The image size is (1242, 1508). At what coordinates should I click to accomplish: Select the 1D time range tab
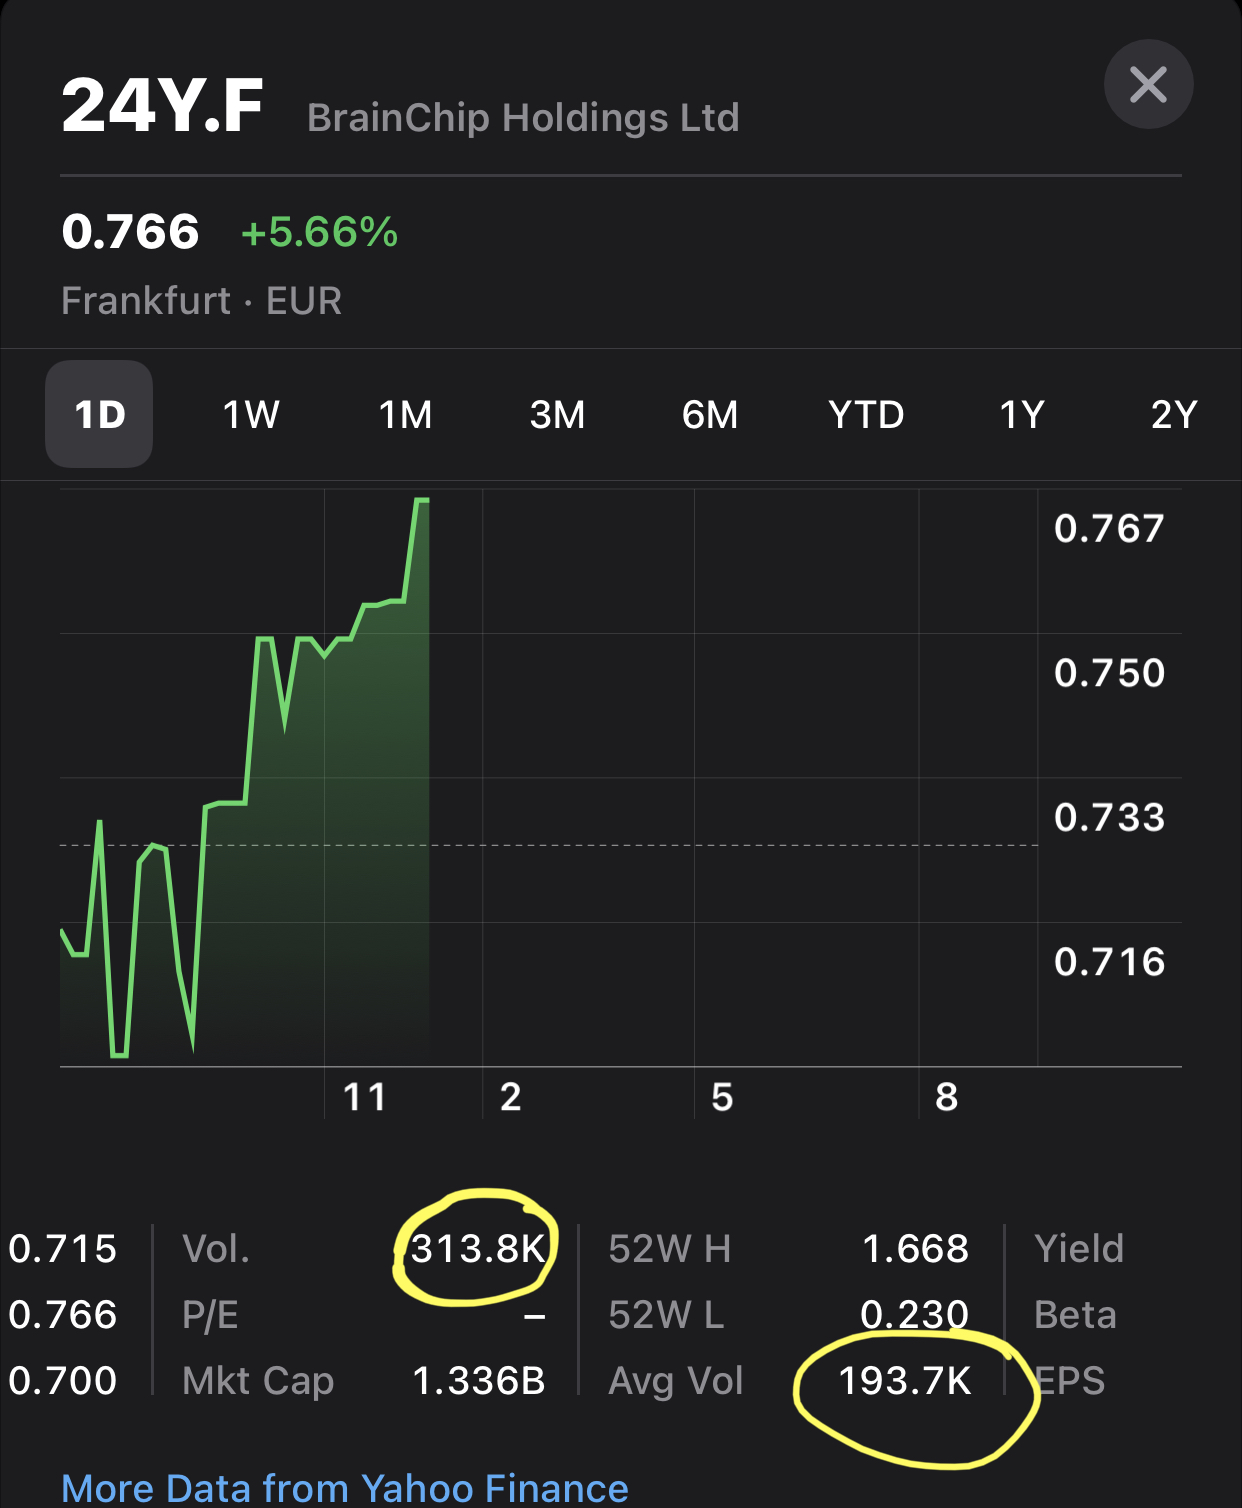(x=99, y=414)
